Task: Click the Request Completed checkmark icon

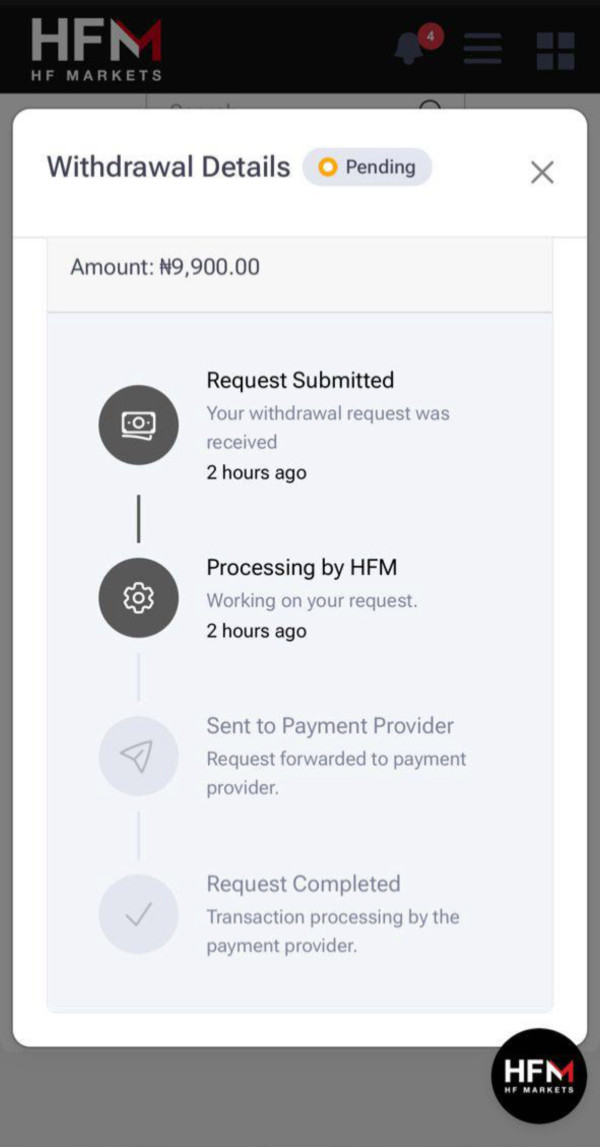Action: click(138, 914)
